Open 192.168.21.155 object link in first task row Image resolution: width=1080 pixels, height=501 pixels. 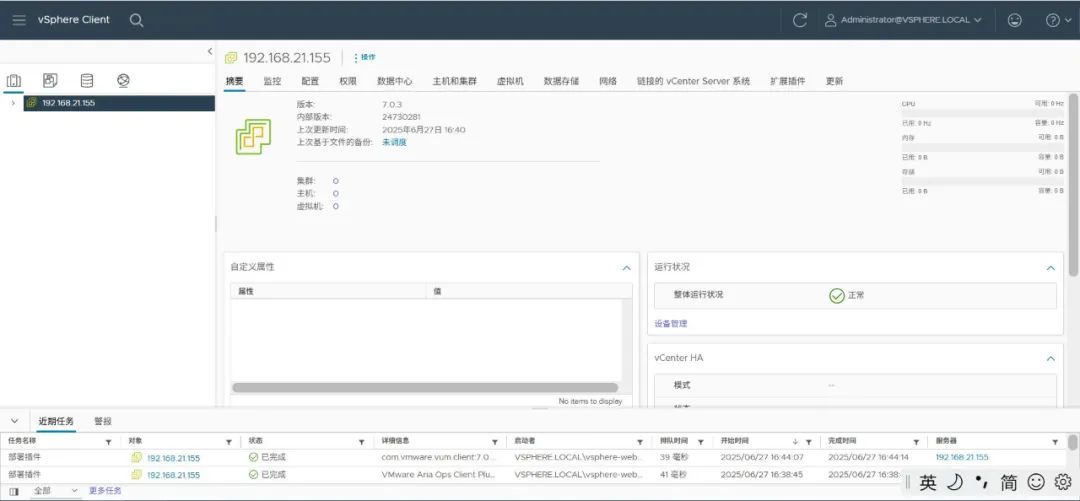pos(174,458)
